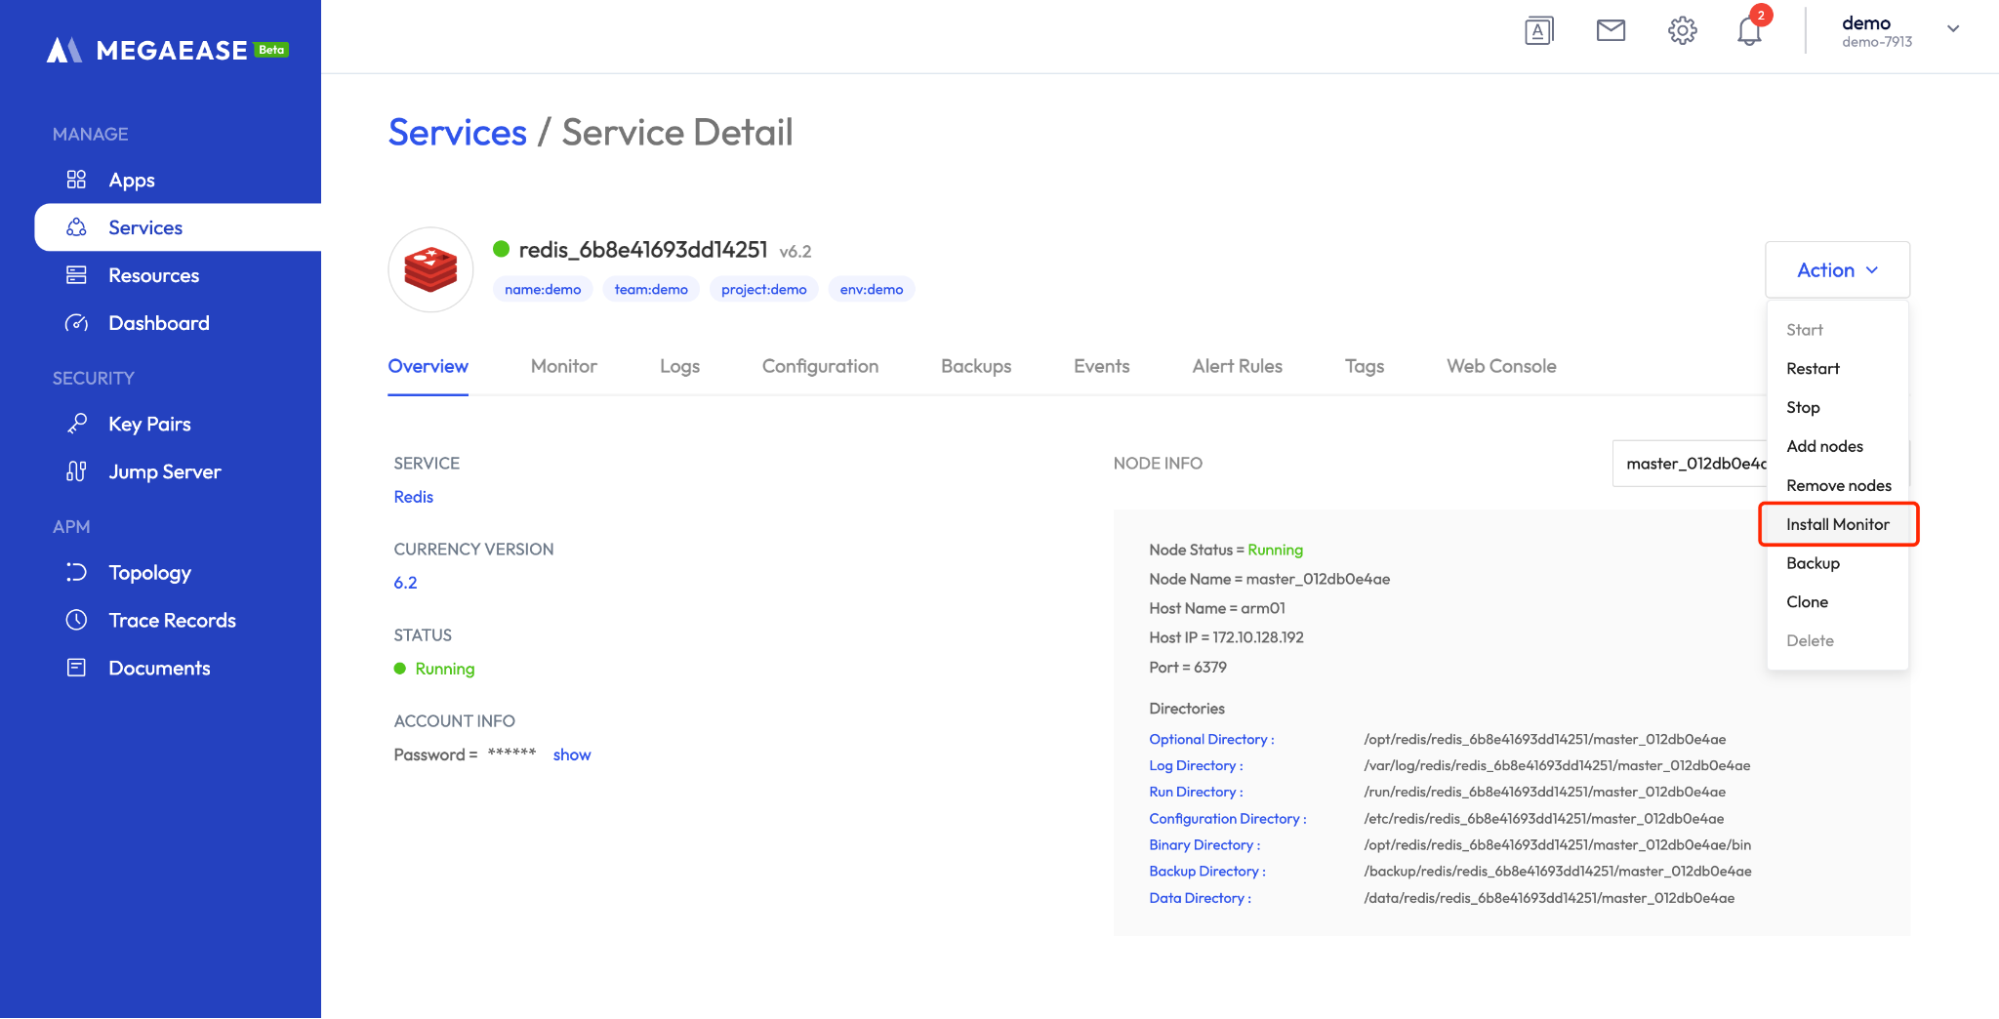The image size is (1999, 1019).
Task: Click the 6.2 currency version link
Action: coord(405,583)
